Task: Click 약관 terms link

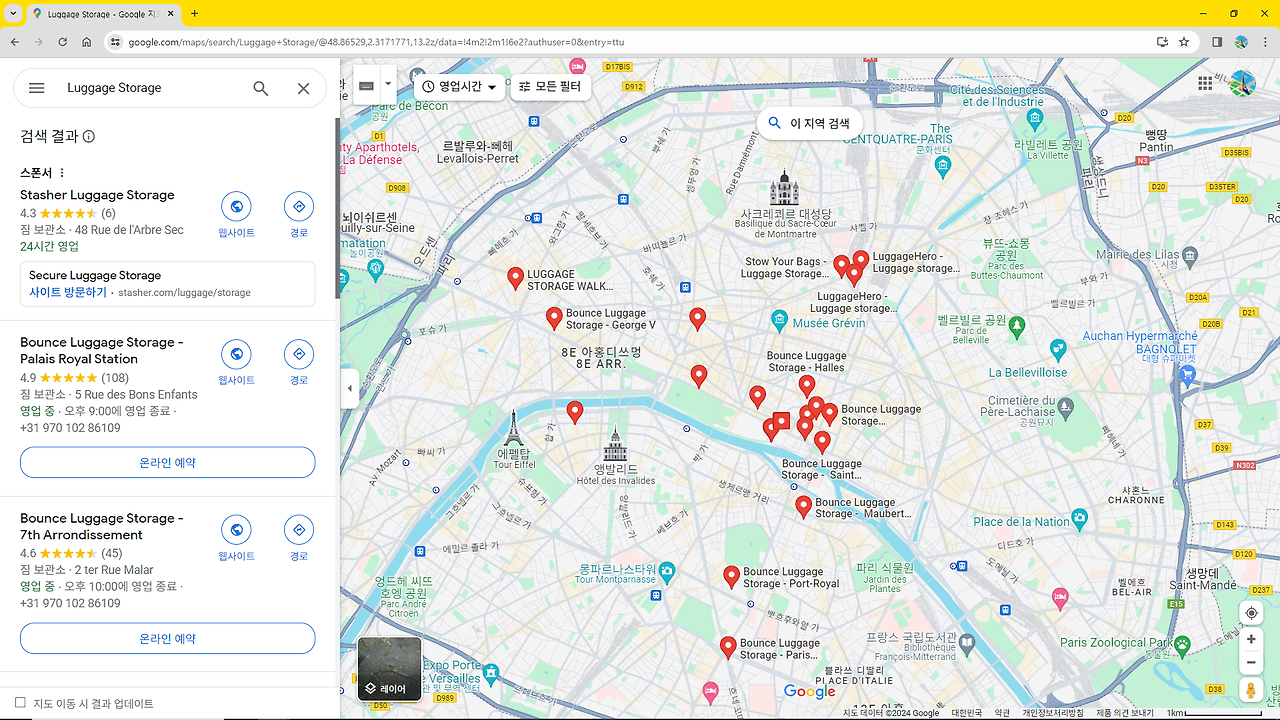Action: [x=1002, y=713]
